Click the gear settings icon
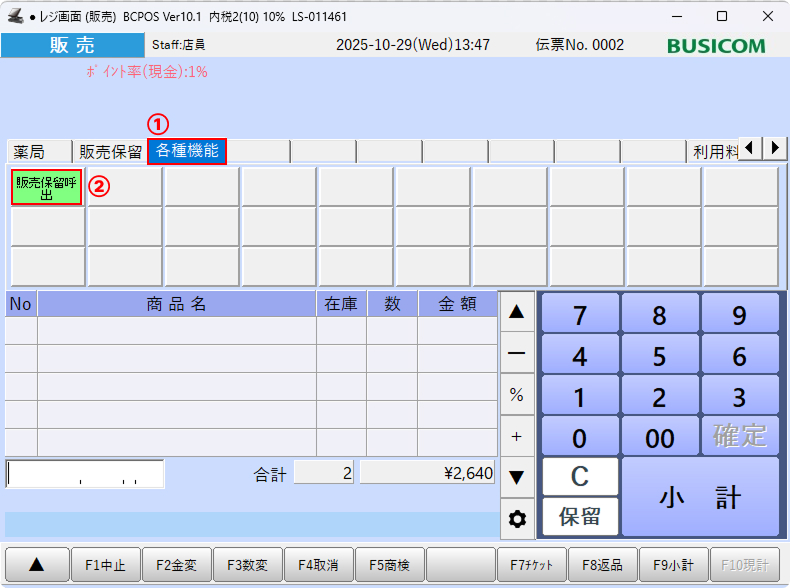Viewport: 790px width, 588px height. pos(517,519)
